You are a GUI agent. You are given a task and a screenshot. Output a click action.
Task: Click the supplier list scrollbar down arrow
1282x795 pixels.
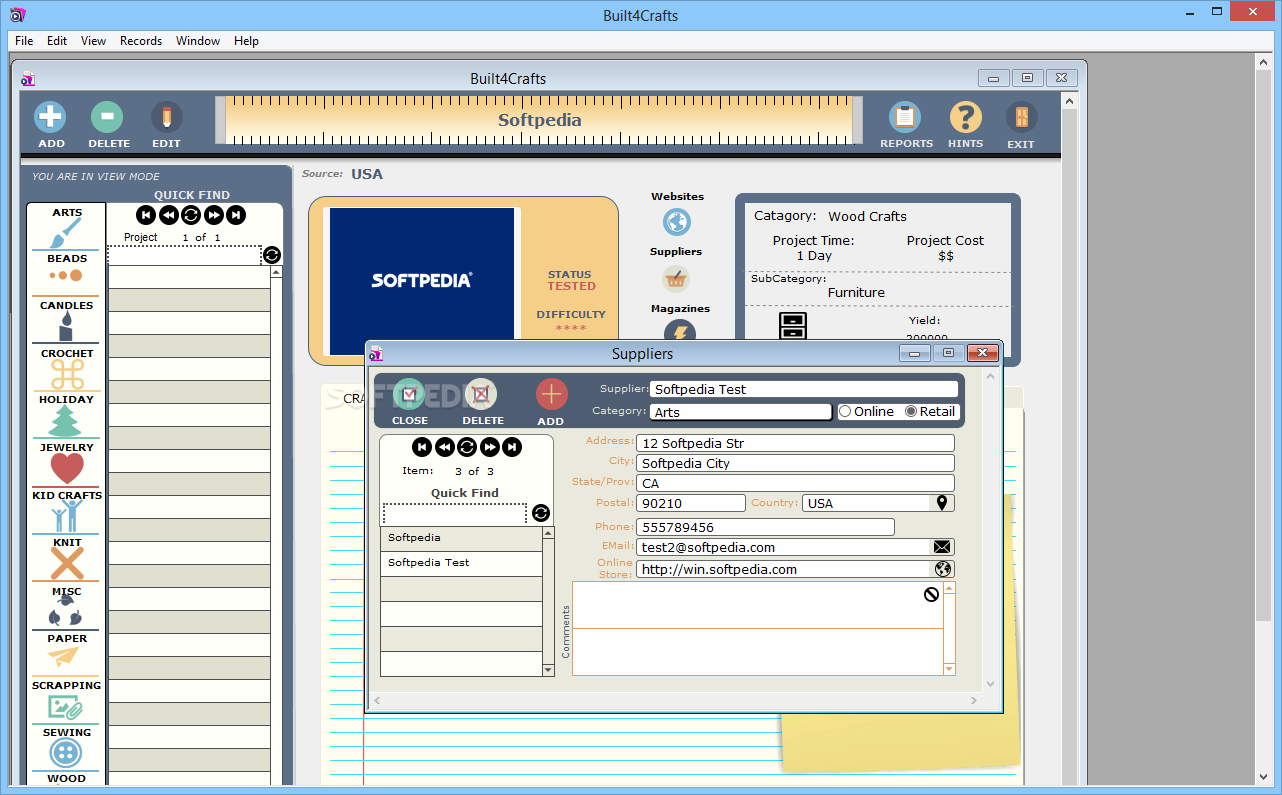(548, 670)
